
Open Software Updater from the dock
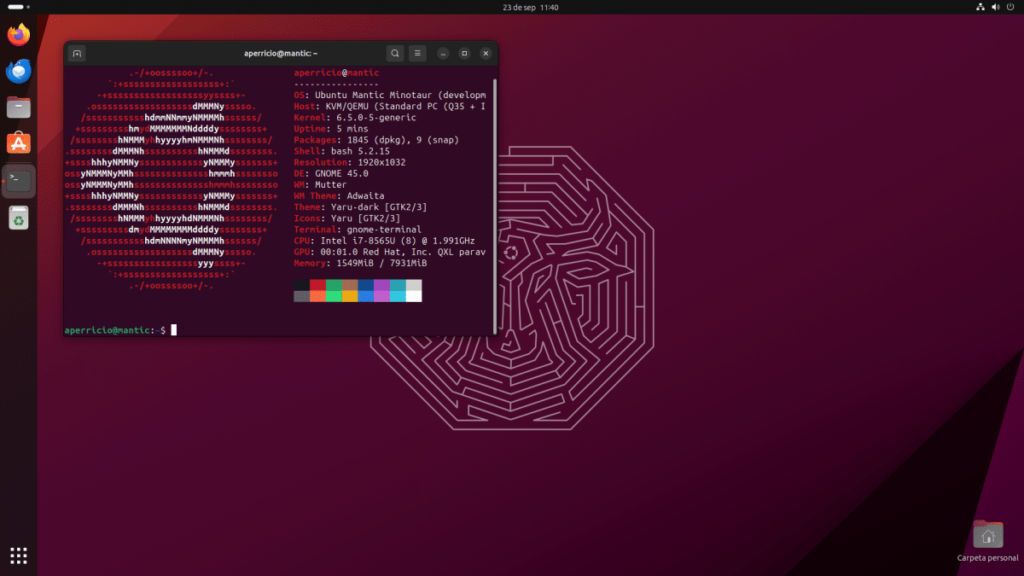(x=18, y=217)
